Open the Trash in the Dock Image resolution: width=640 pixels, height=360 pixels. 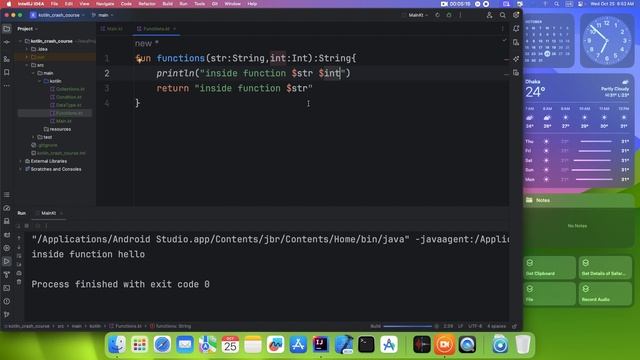click(523, 344)
